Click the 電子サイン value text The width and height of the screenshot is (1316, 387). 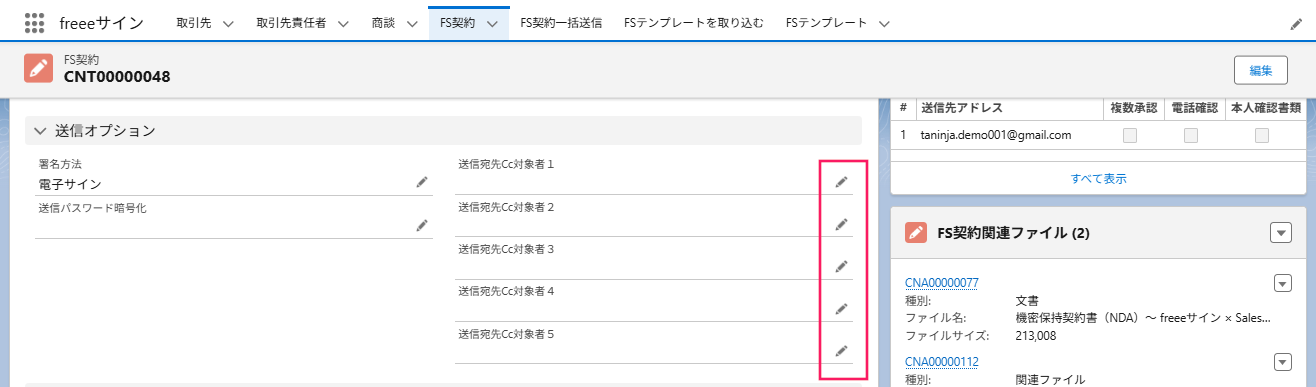click(70, 184)
